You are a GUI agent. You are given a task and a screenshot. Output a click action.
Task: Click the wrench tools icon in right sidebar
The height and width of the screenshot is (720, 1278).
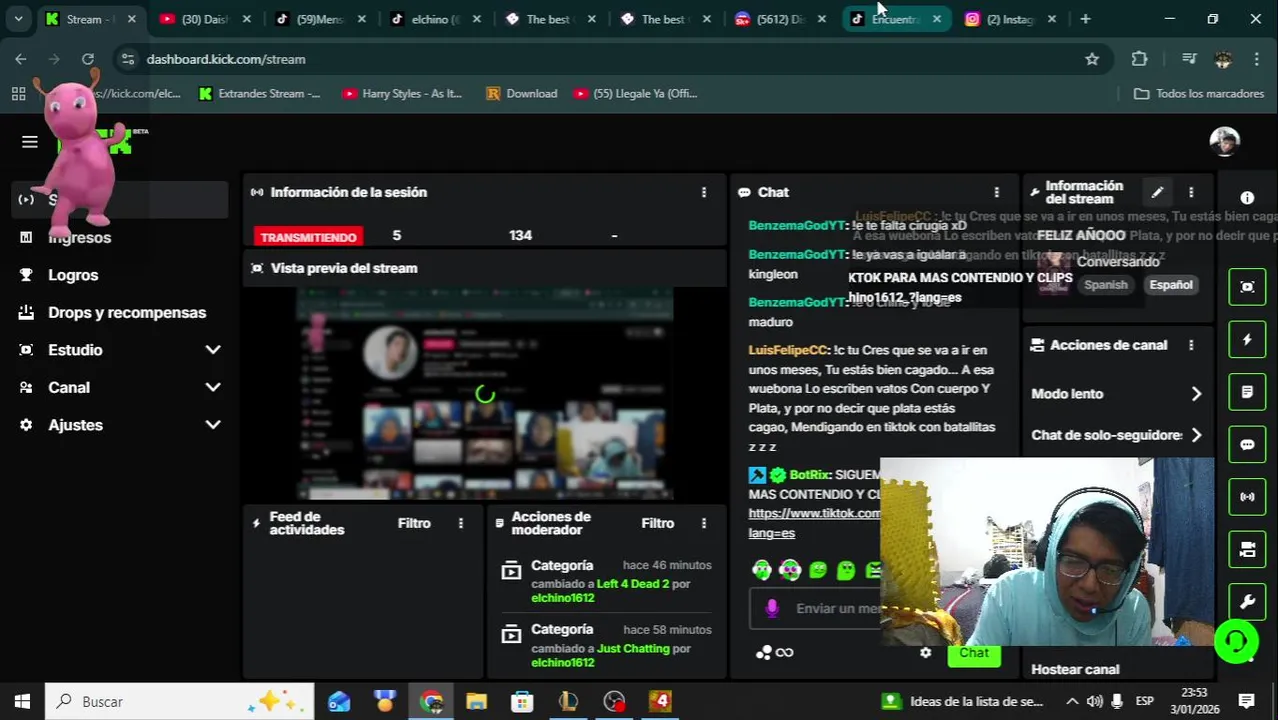[x=1247, y=601]
